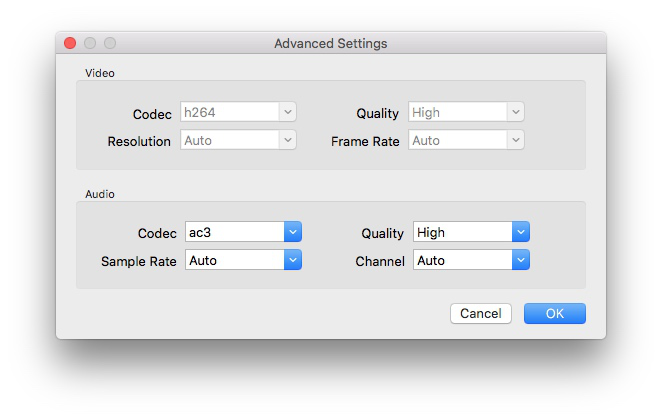Click the grayed-out zoom window button
Viewport: 662px width, 419px height.
110,44
